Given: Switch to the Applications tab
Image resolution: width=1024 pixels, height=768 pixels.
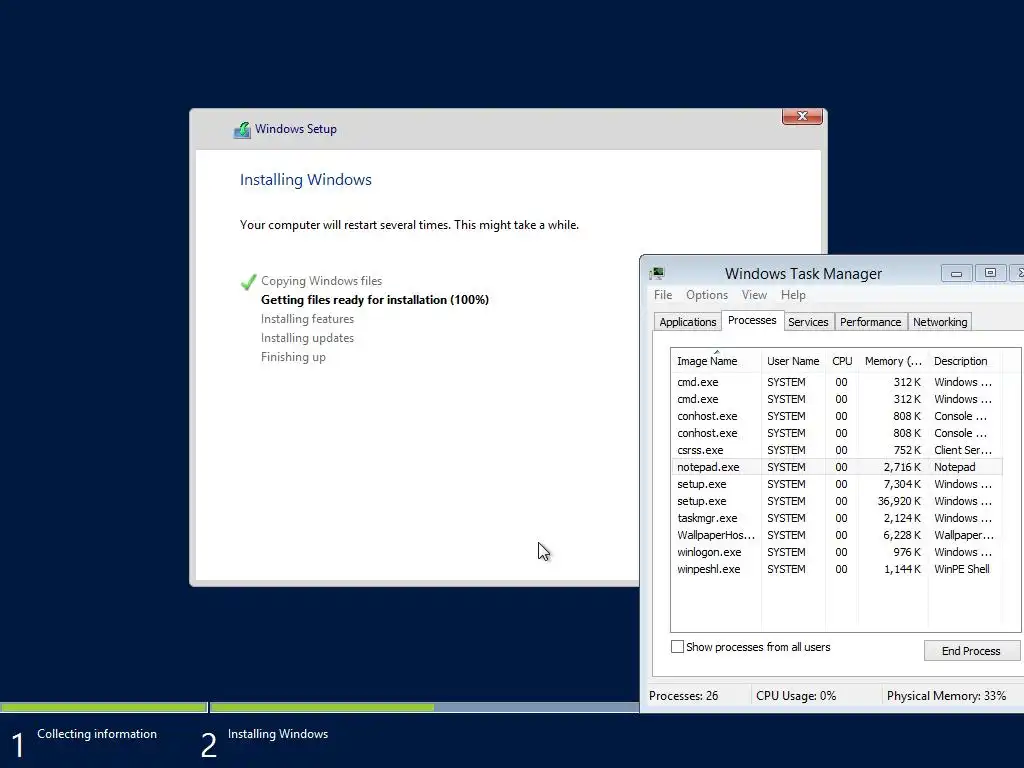Looking at the screenshot, I should pyautogui.click(x=688, y=322).
